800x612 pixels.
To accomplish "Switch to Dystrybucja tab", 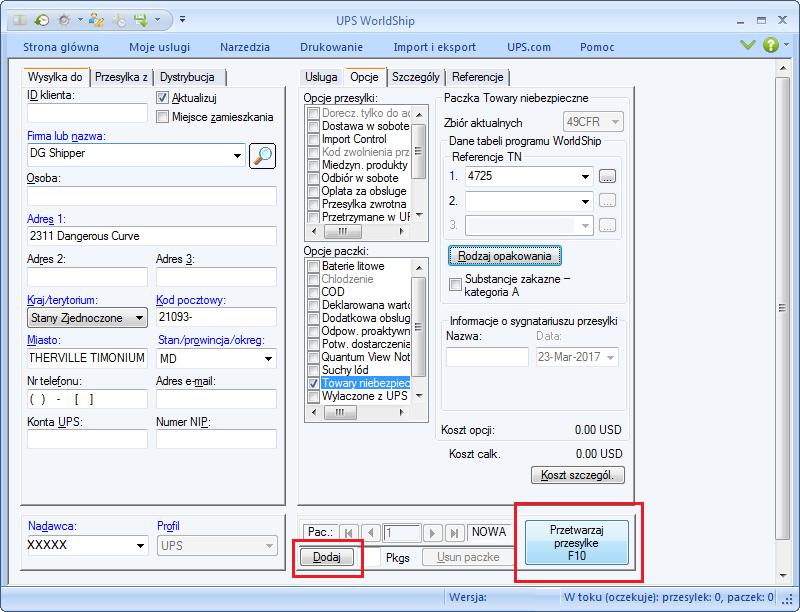I will click(x=187, y=77).
